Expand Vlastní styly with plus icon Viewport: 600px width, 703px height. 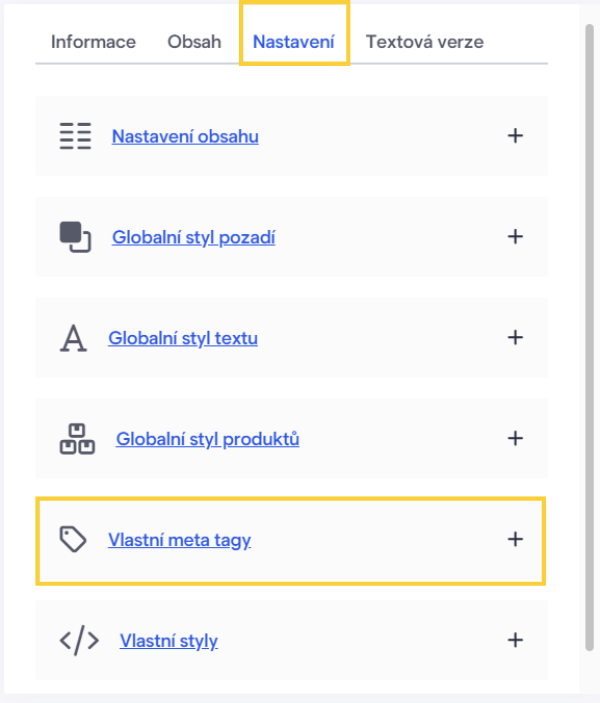515,641
